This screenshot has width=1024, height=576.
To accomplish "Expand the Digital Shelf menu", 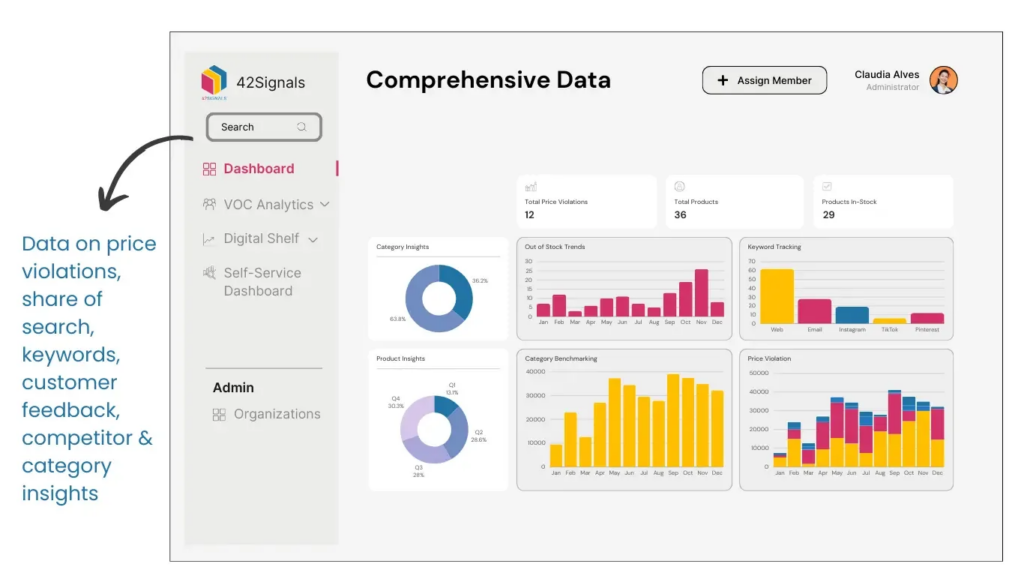I will click(x=312, y=240).
